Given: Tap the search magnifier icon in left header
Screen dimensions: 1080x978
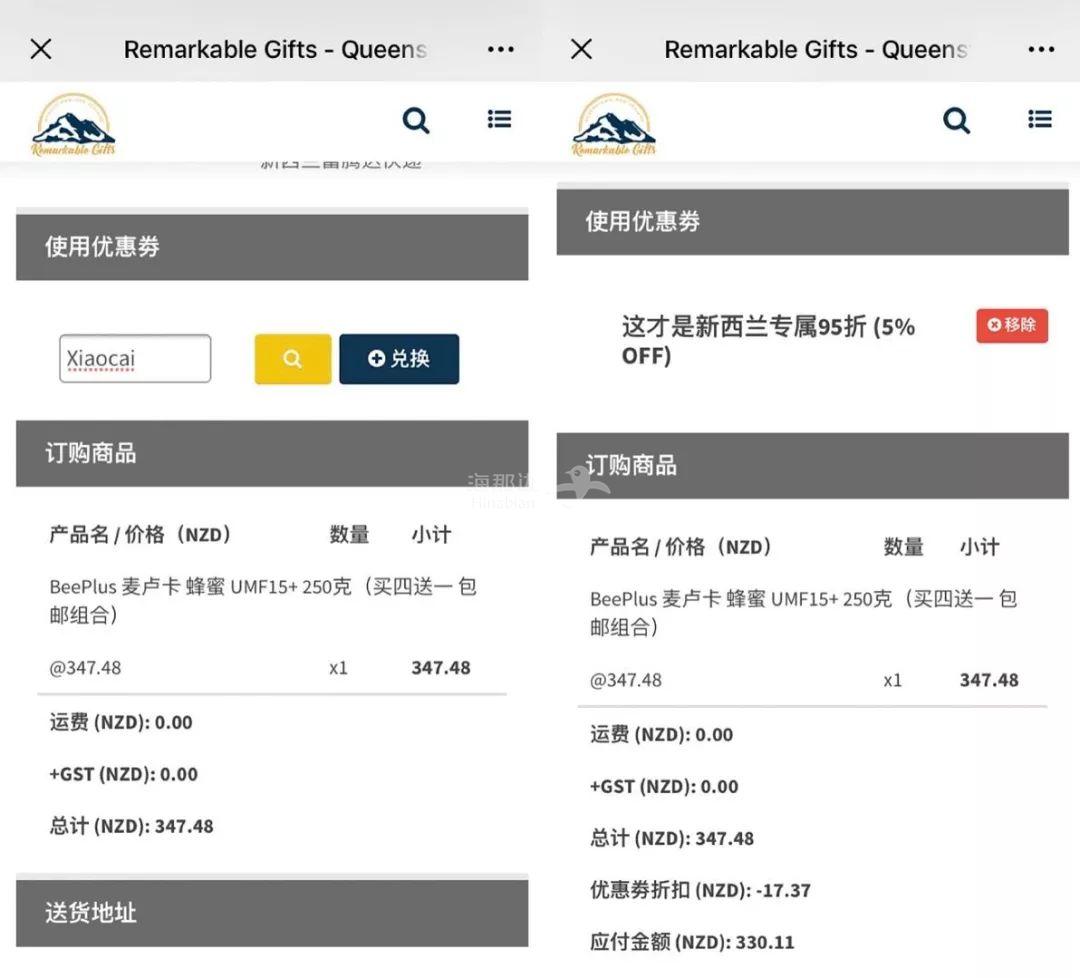Looking at the screenshot, I should tap(416, 121).
